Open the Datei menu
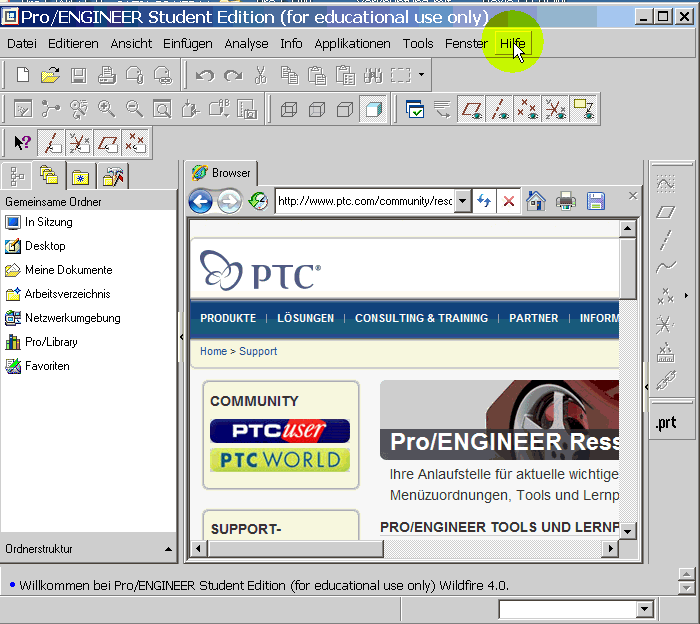The width and height of the screenshot is (700, 624). [21, 44]
